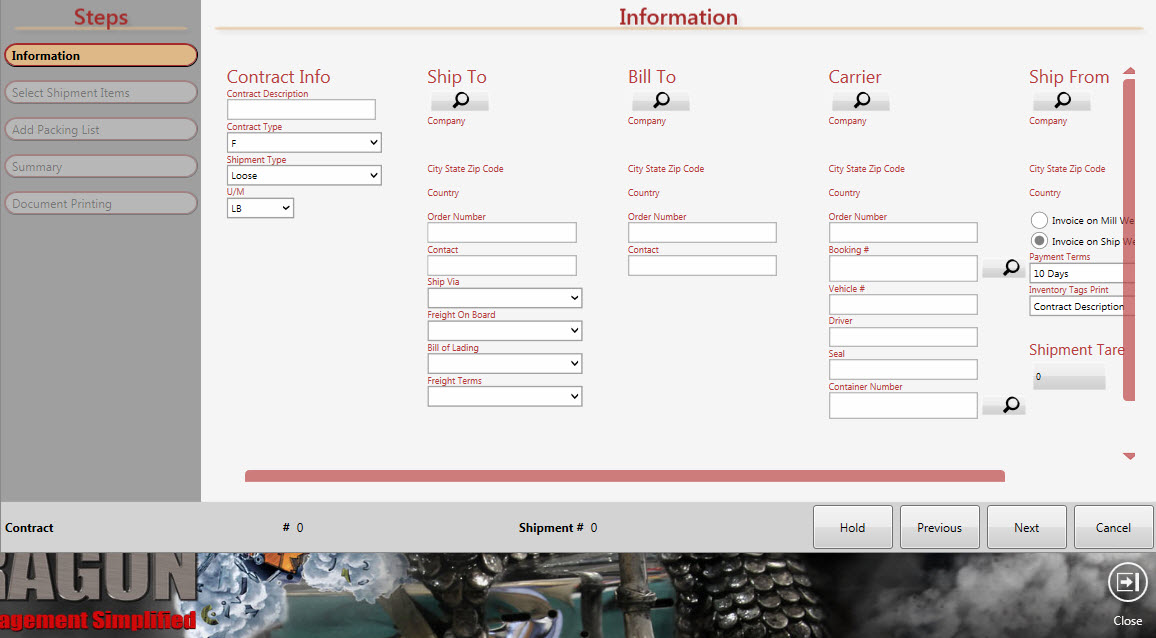Viewport: 1156px width, 638px height.
Task: Click the Ship To company search magnifier
Action: click(x=460, y=100)
